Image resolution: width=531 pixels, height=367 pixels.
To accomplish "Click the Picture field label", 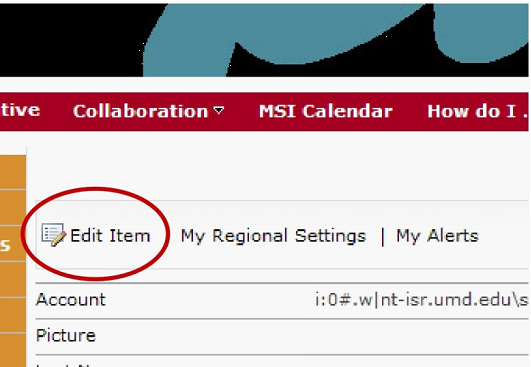I will click(x=66, y=335).
